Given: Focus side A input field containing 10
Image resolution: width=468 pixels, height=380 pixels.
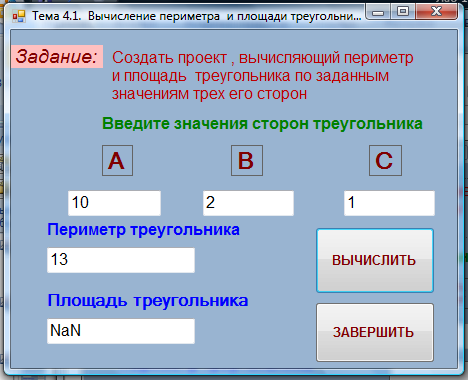Looking at the screenshot, I should pos(114,203).
